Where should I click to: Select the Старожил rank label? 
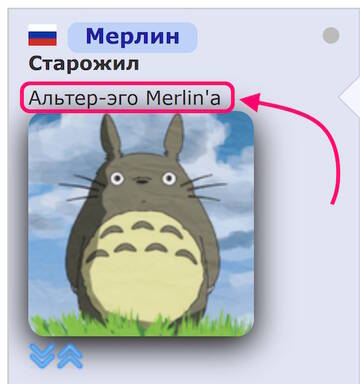[84, 64]
